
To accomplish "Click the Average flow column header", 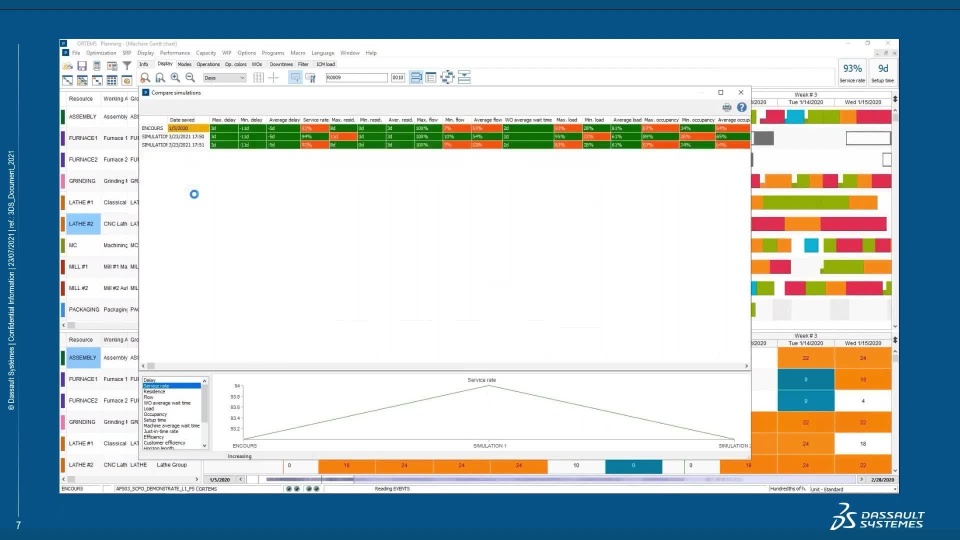I will (487, 120).
